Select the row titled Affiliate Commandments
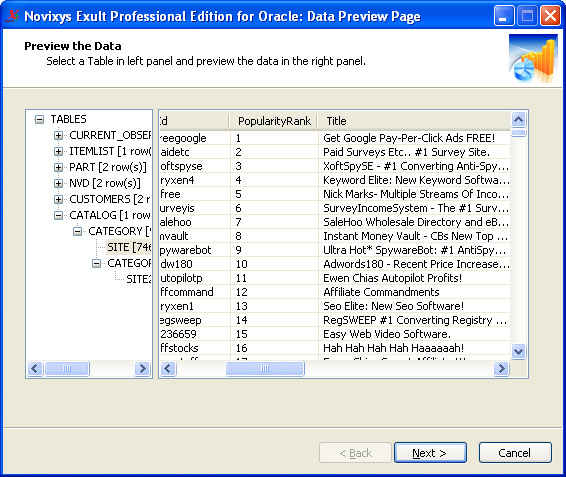The width and height of the screenshot is (566, 477). [334, 292]
